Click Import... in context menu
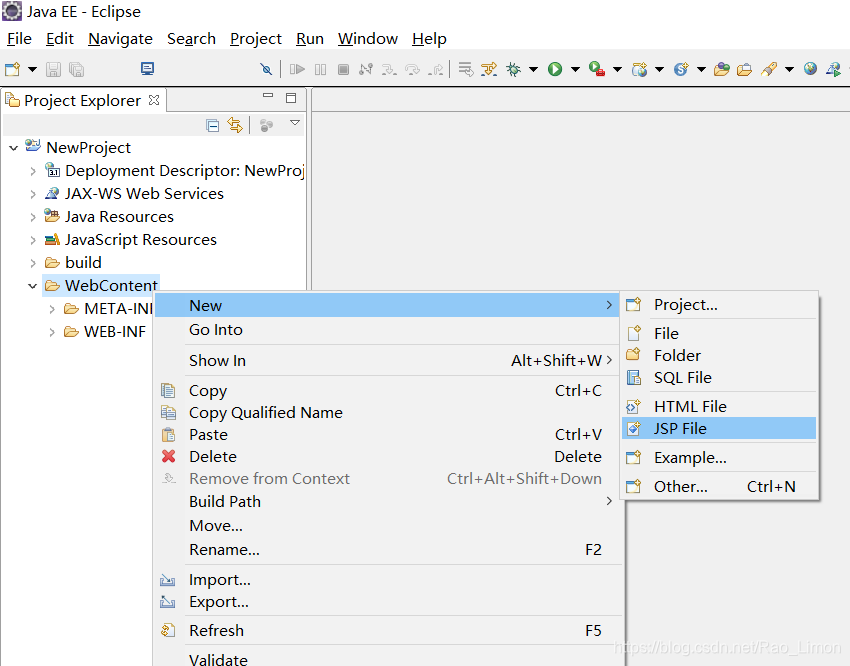This screenshot has width=850, height=666. [x=389, y=580]
